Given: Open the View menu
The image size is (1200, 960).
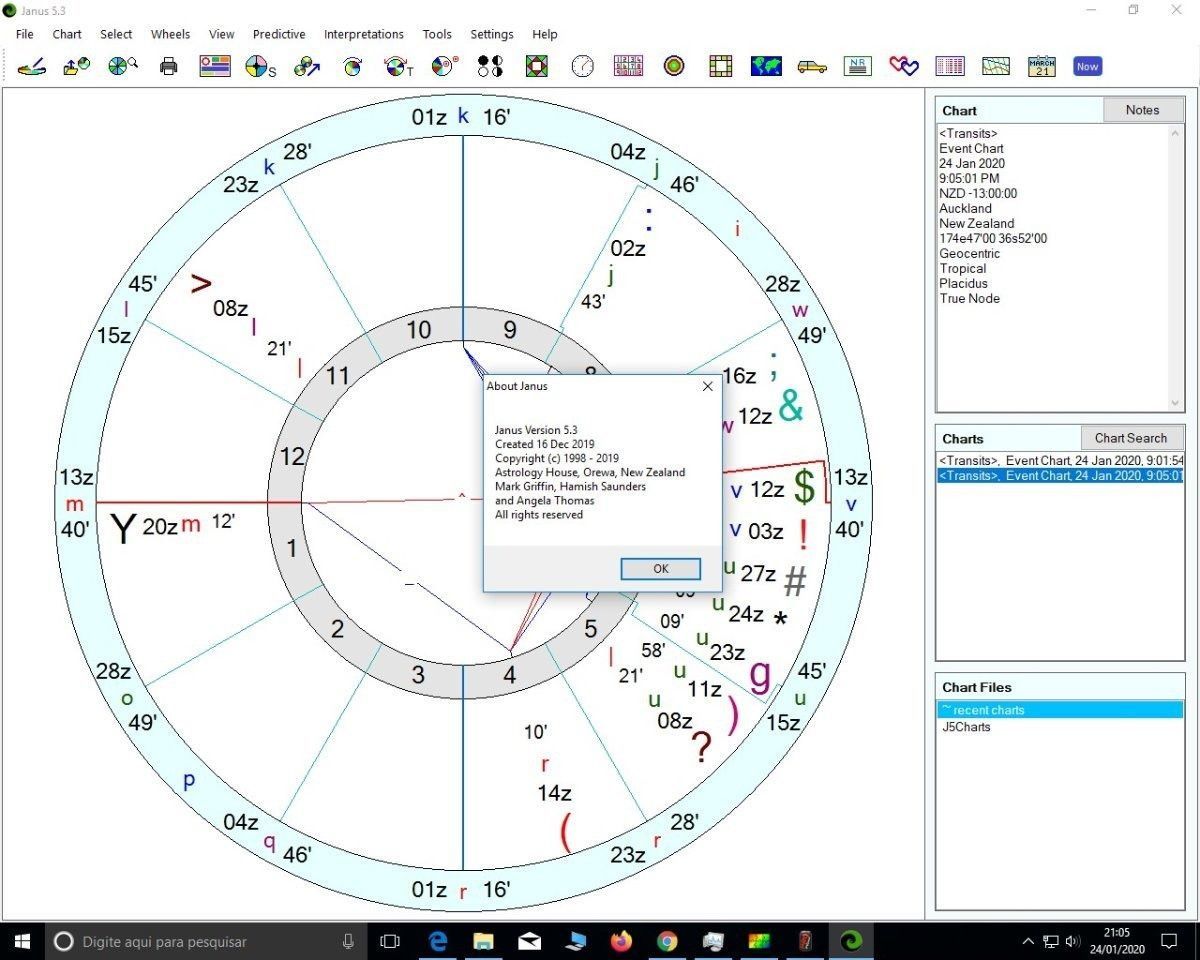Looking at the screenshot, I should [222, 34].
